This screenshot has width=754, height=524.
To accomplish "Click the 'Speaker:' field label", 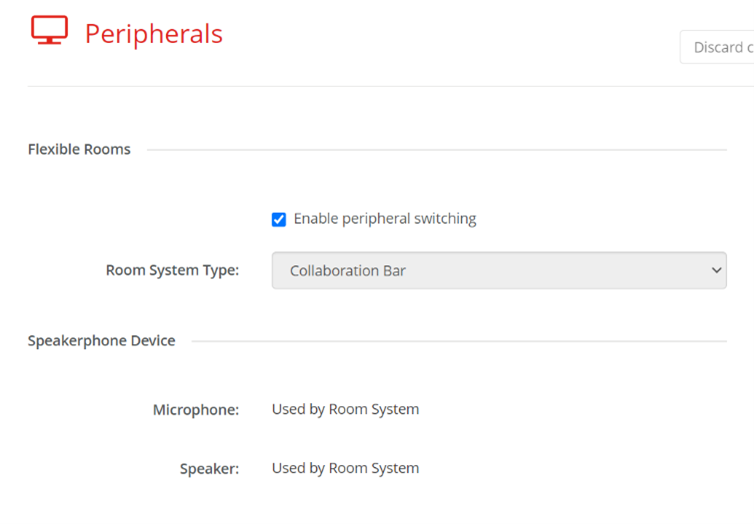I will [x=209, y=469].
